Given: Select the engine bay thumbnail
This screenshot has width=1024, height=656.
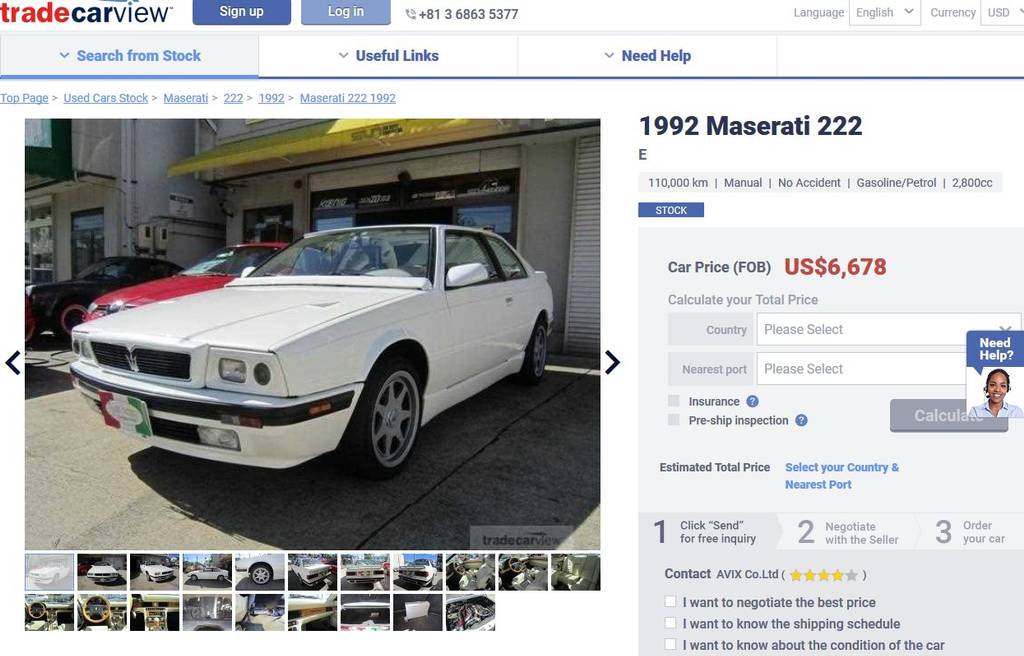Looking at the screenshot, I should [470, 612].
